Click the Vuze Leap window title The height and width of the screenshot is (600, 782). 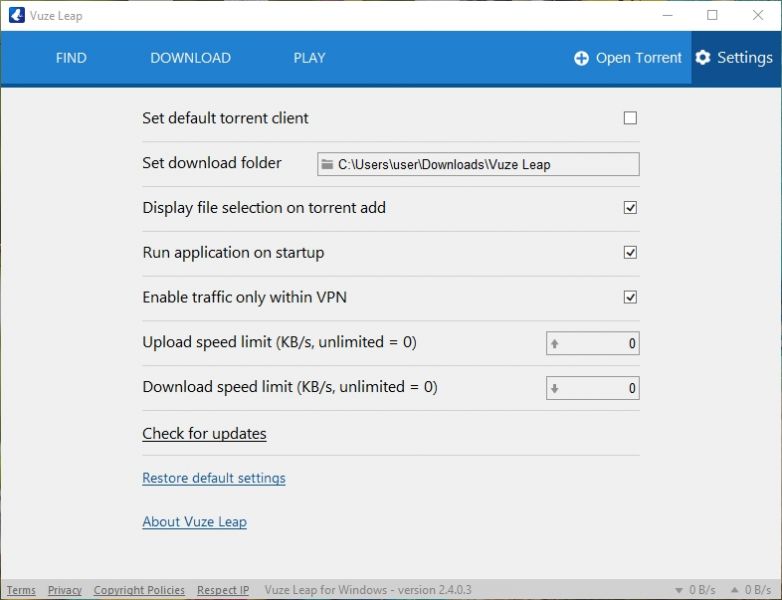(56, 16)
